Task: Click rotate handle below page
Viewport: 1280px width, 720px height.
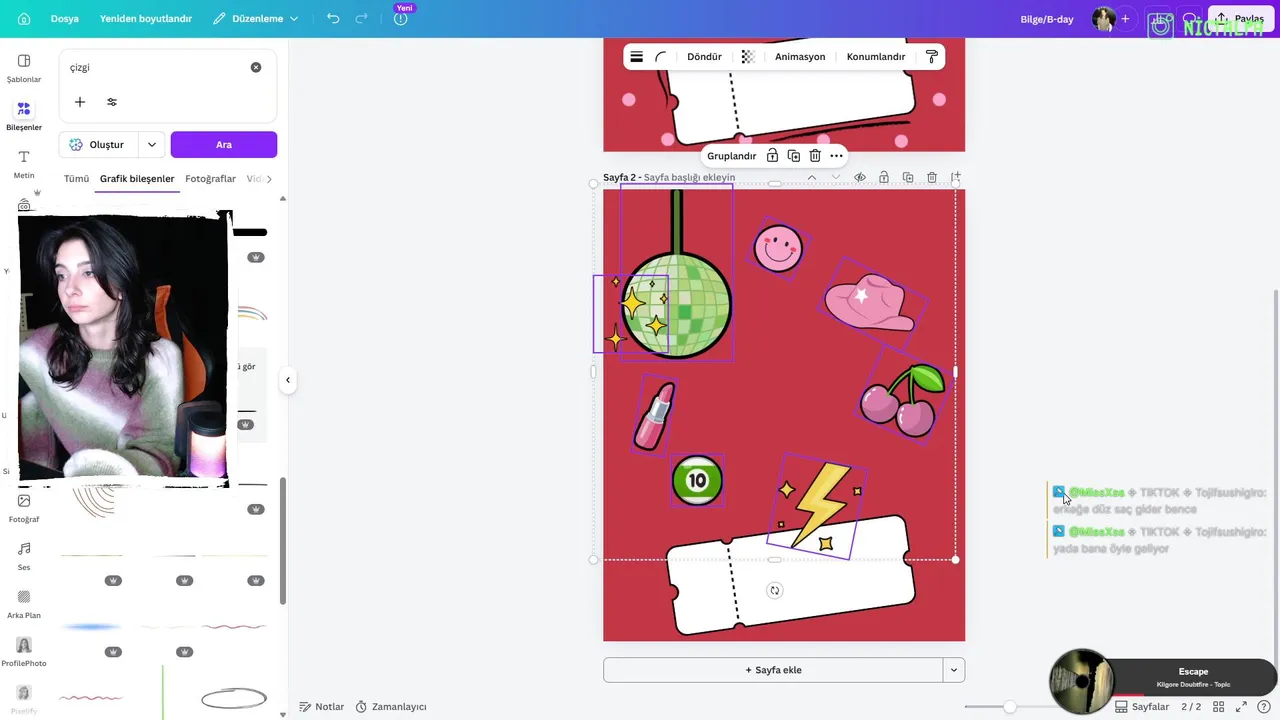Action: click(774, 590)
